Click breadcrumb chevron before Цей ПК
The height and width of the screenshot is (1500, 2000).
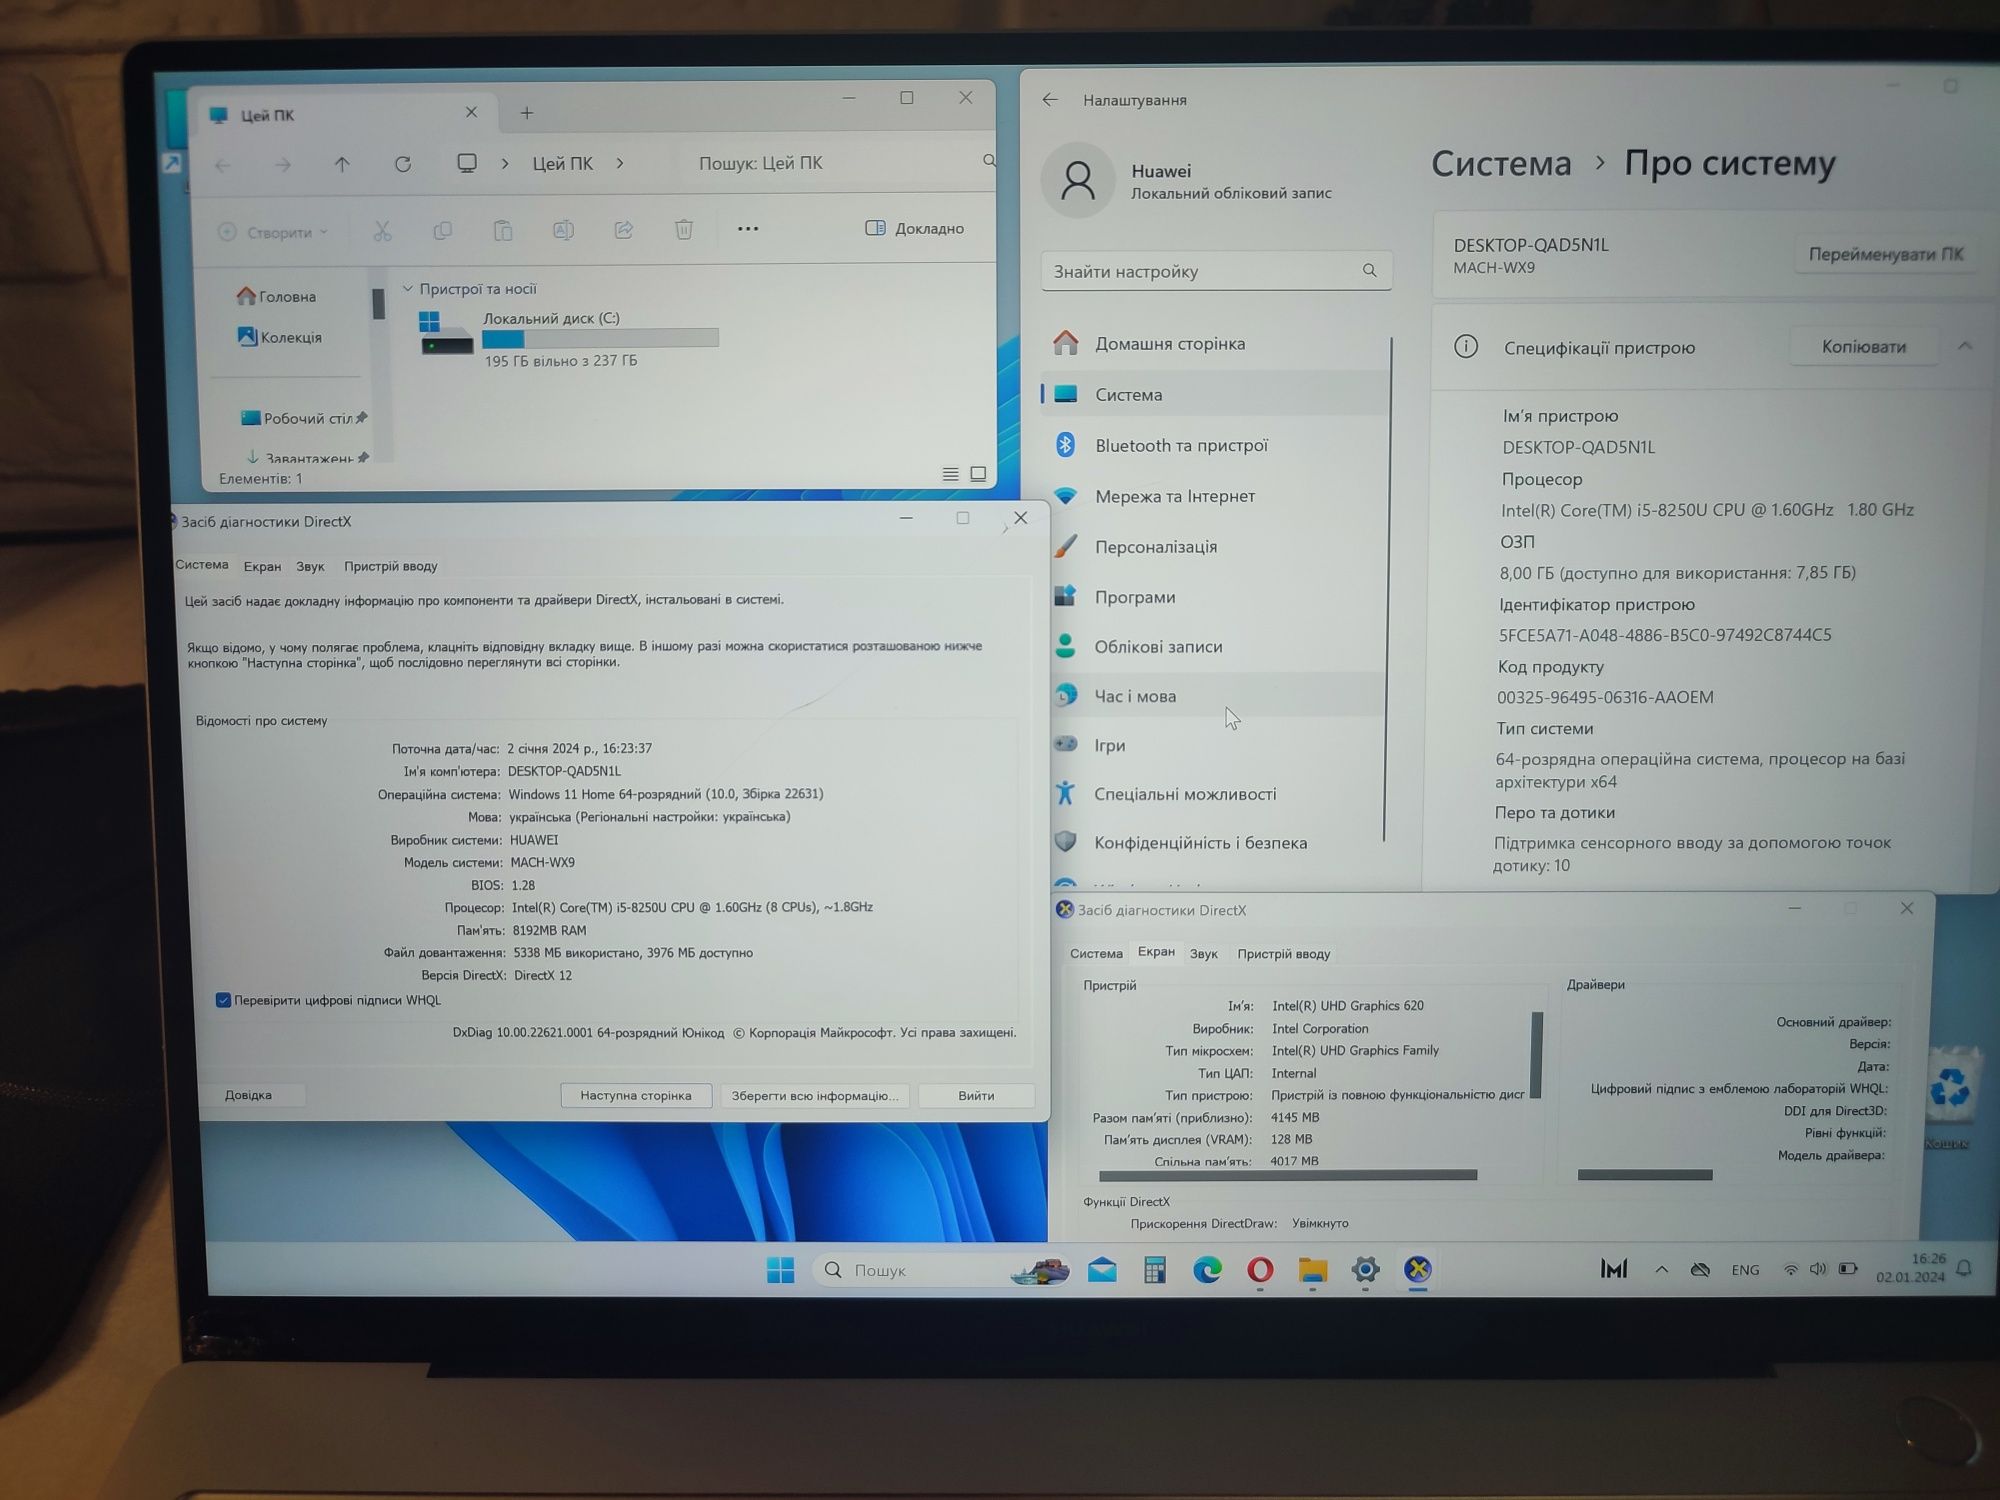pyautogui.click(x=505, y=163)
